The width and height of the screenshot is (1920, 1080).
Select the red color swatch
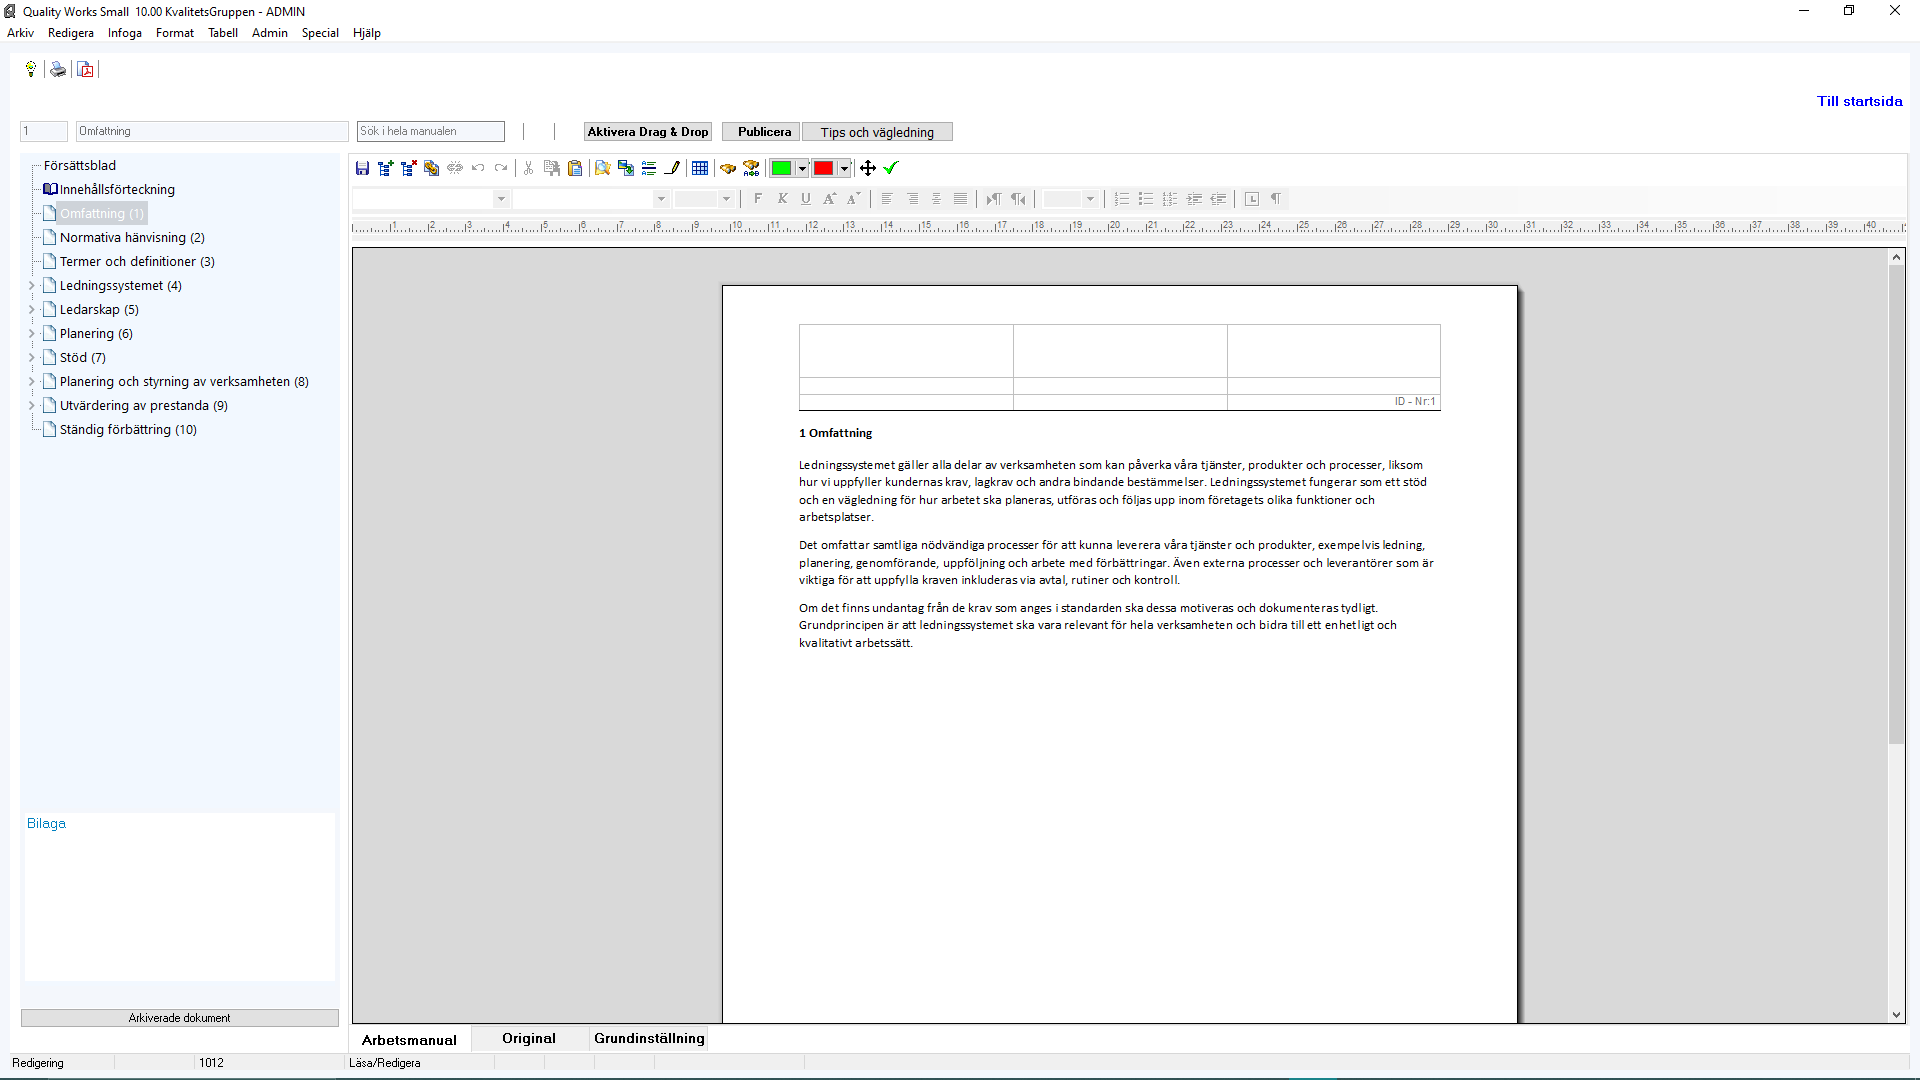pyautogui.click(x=823, y=168)
